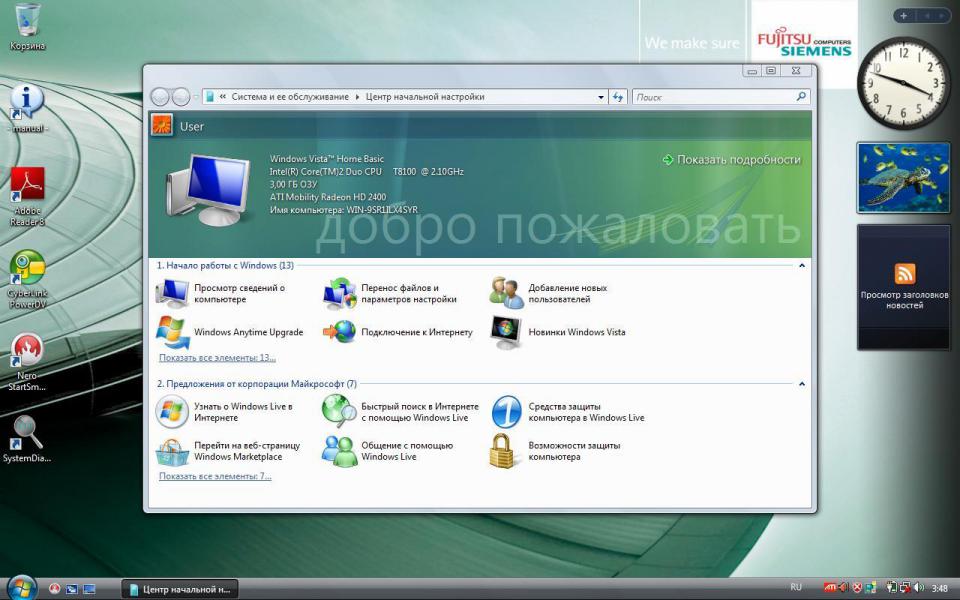
Task: Click the Windows Vista Home Basic text
Action: coord(327,159)
